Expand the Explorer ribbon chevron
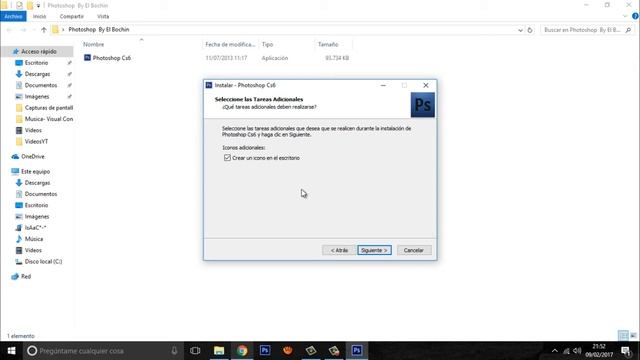 coord(625,16)
